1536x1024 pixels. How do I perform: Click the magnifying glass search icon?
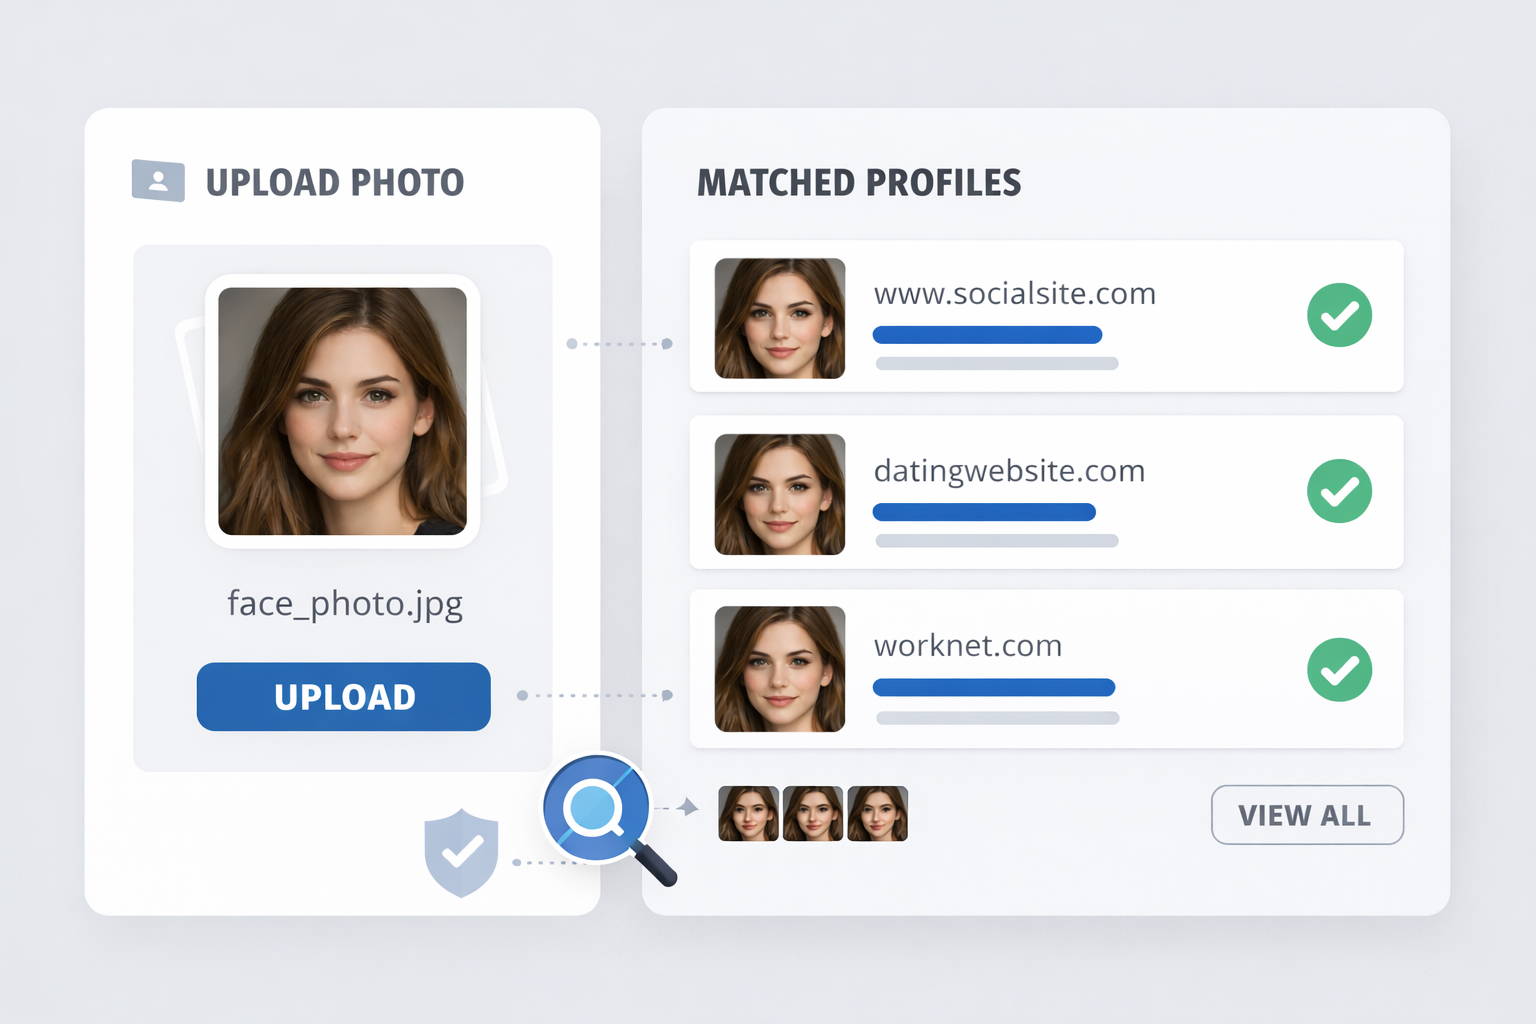596,808
